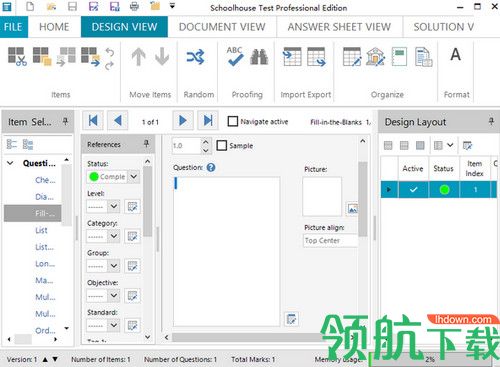Switch to the SOLUTION V tab

444,27
